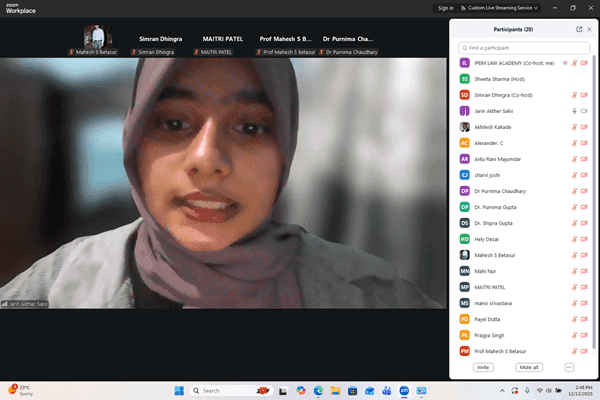Viewport: 600px width, 400px height.
Task: Click the Zoom icon in the taskbar
Action: (404, 391)
